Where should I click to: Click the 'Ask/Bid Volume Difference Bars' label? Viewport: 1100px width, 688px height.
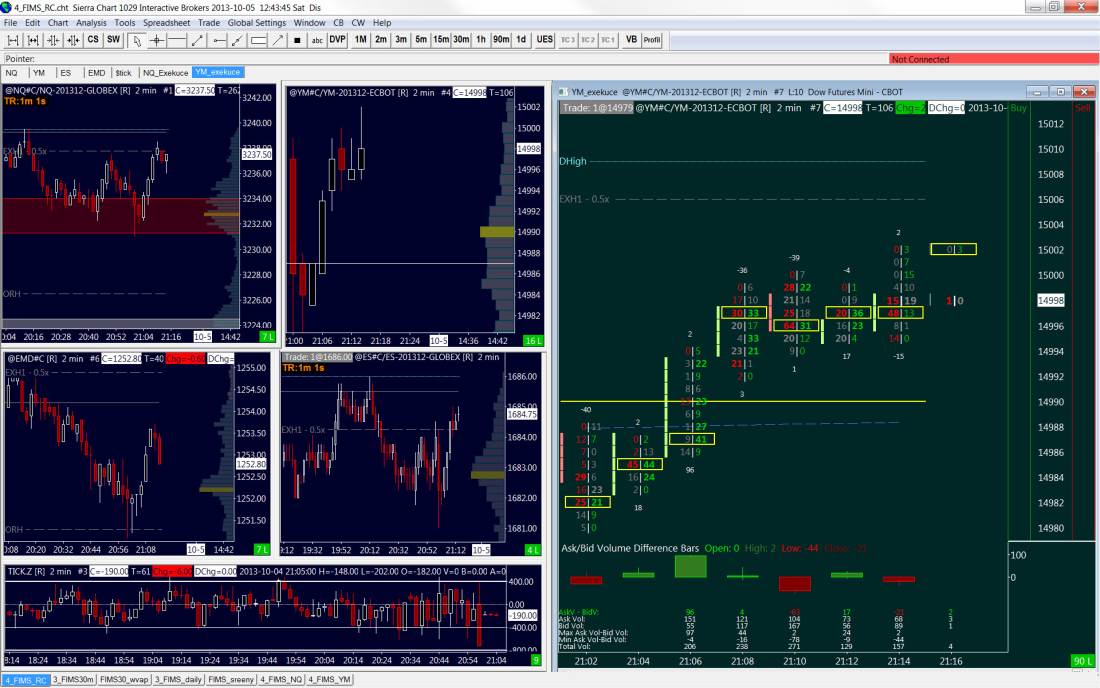coord(630,548)
